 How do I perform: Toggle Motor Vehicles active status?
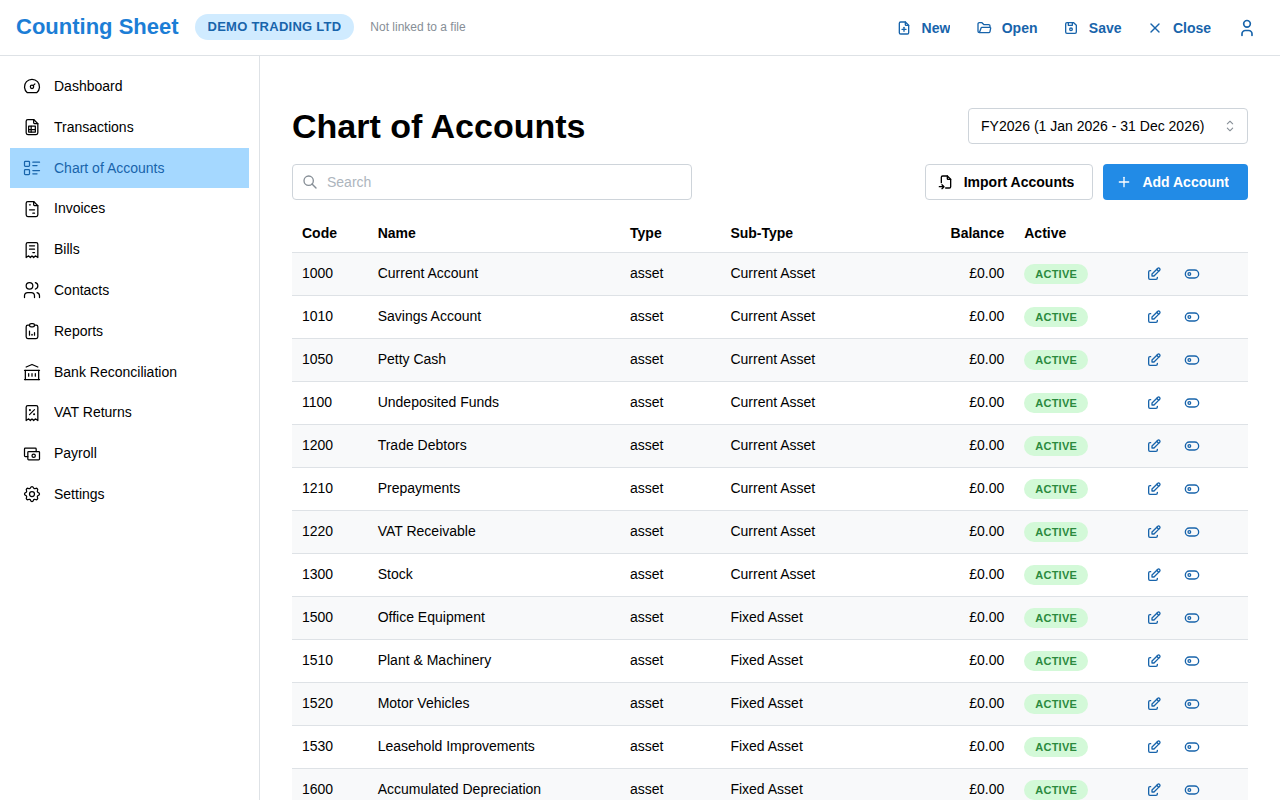[1192, 704]
